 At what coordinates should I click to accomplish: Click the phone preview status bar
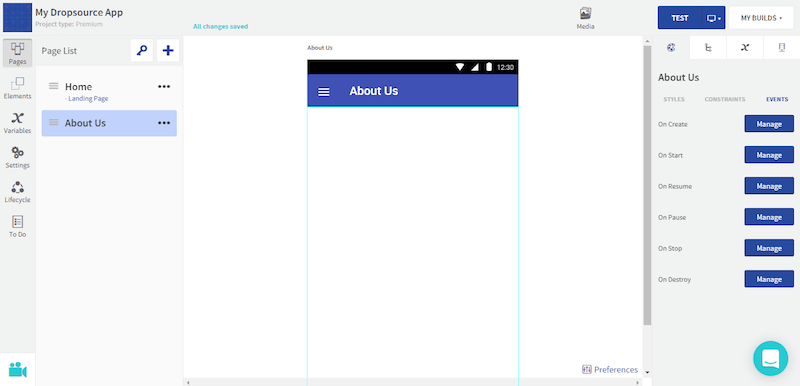pyautogui.click(x=413, y=67)
